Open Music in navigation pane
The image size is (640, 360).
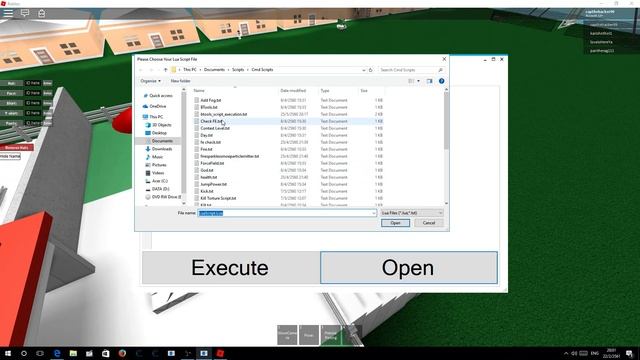[157, 157]
